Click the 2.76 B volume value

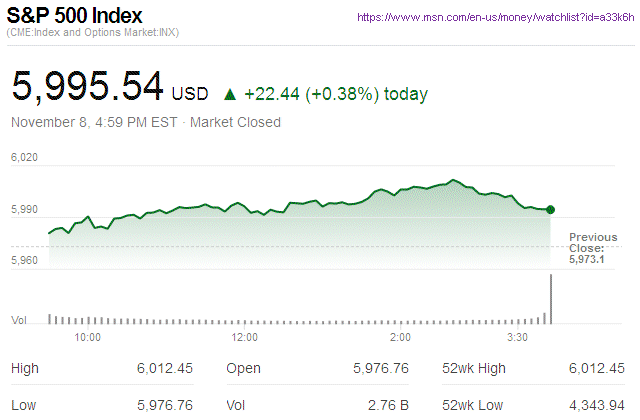click(x=389, y=406)
